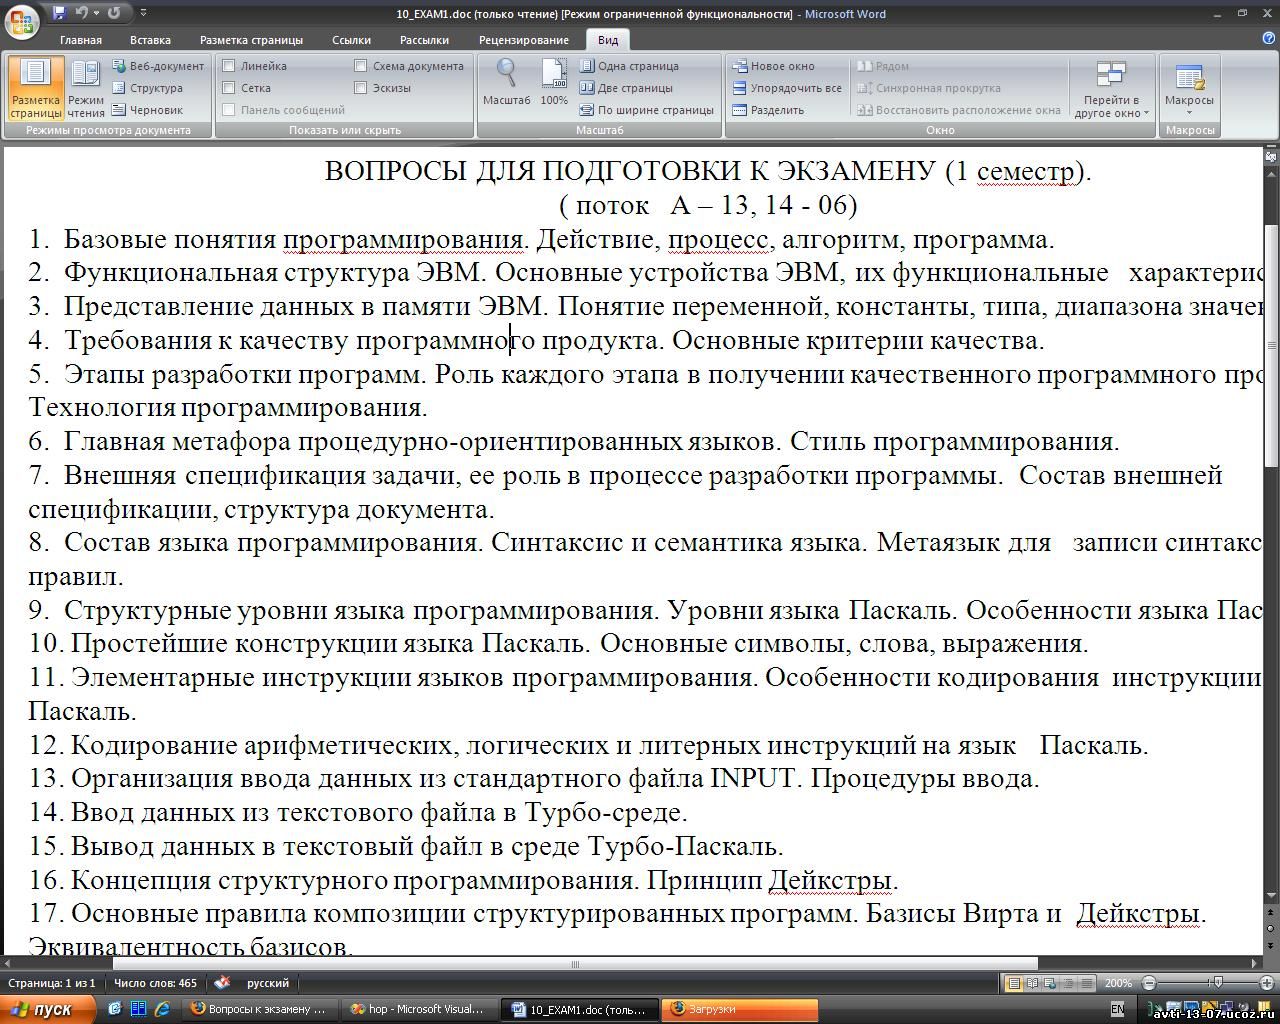The height and width of the screenshot is (1024, 1280).
Task: Switch to Reading mode (Режим чтения)
Action: pyautogui.click(x=86, y=88)
